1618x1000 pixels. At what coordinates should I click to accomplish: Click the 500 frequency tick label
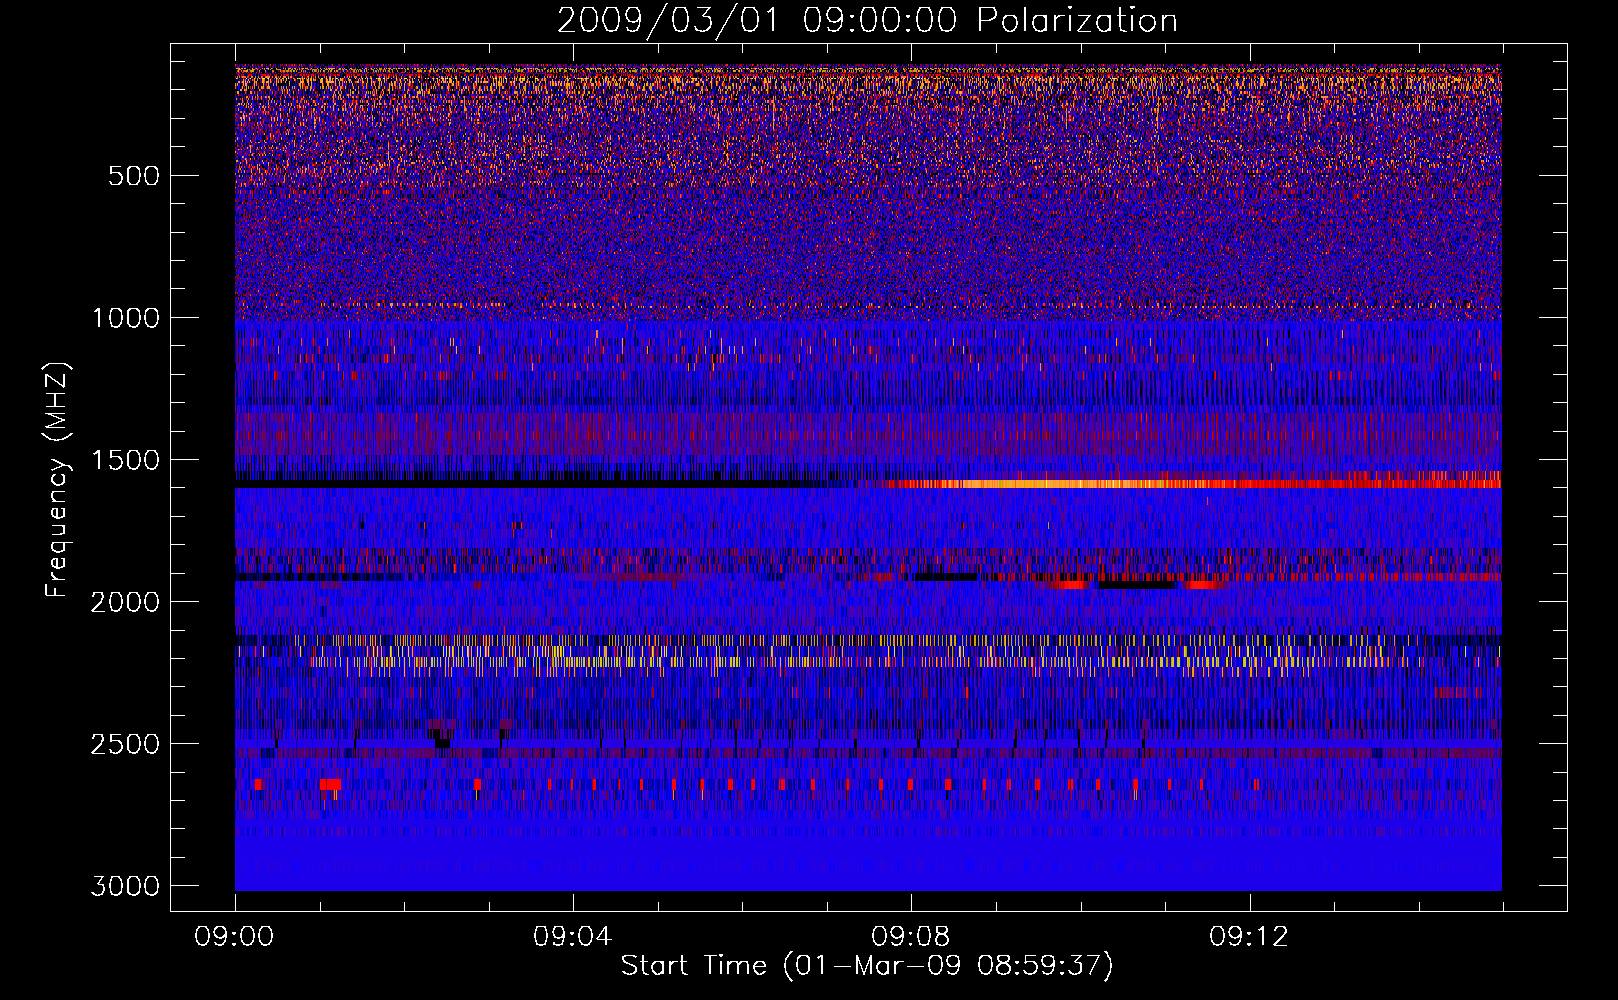tap(134, 176)
